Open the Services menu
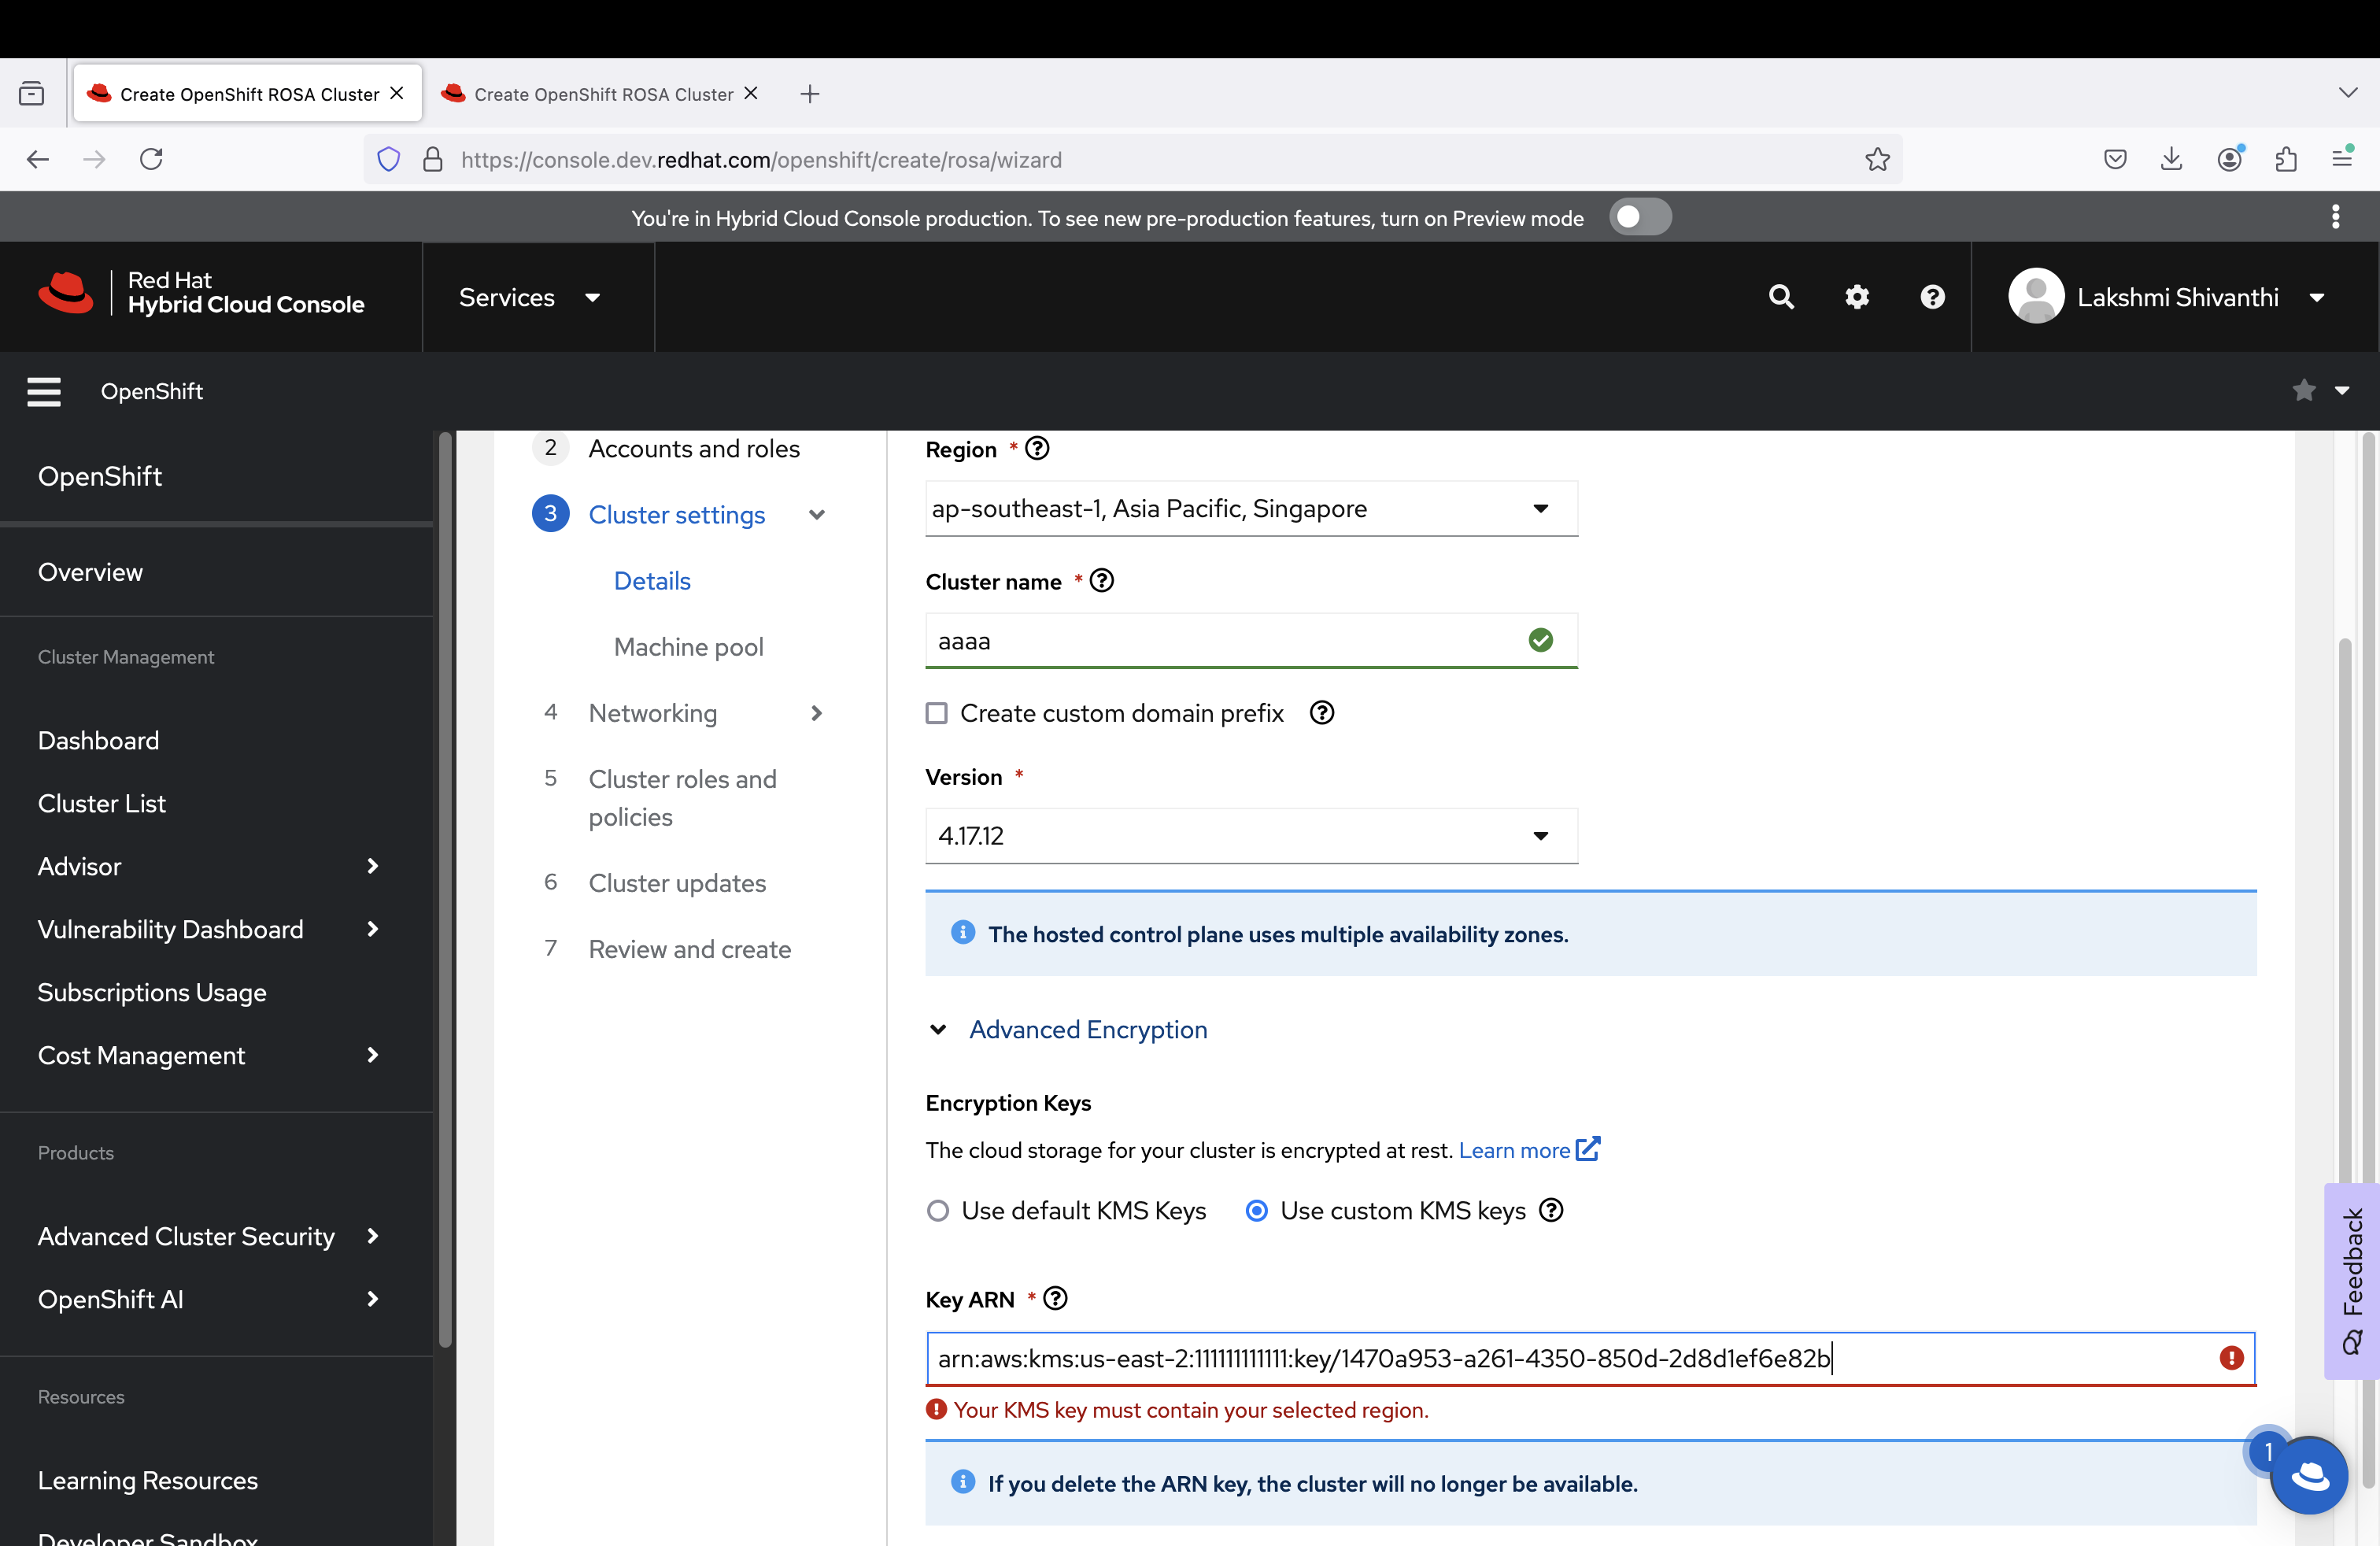2380x1546 pixels. [529, 297]
